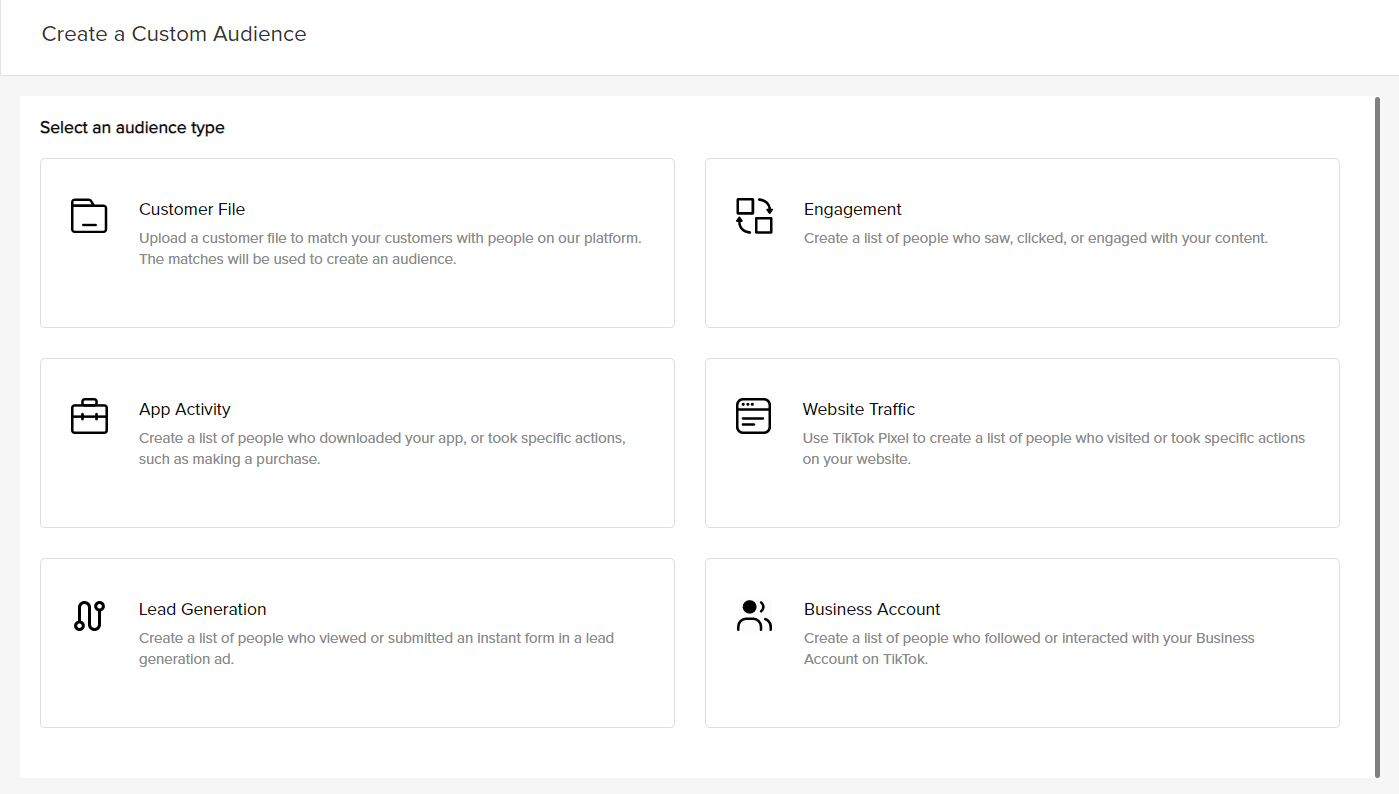
Task: Select the Customer File heading
Action: pos(192,209)
